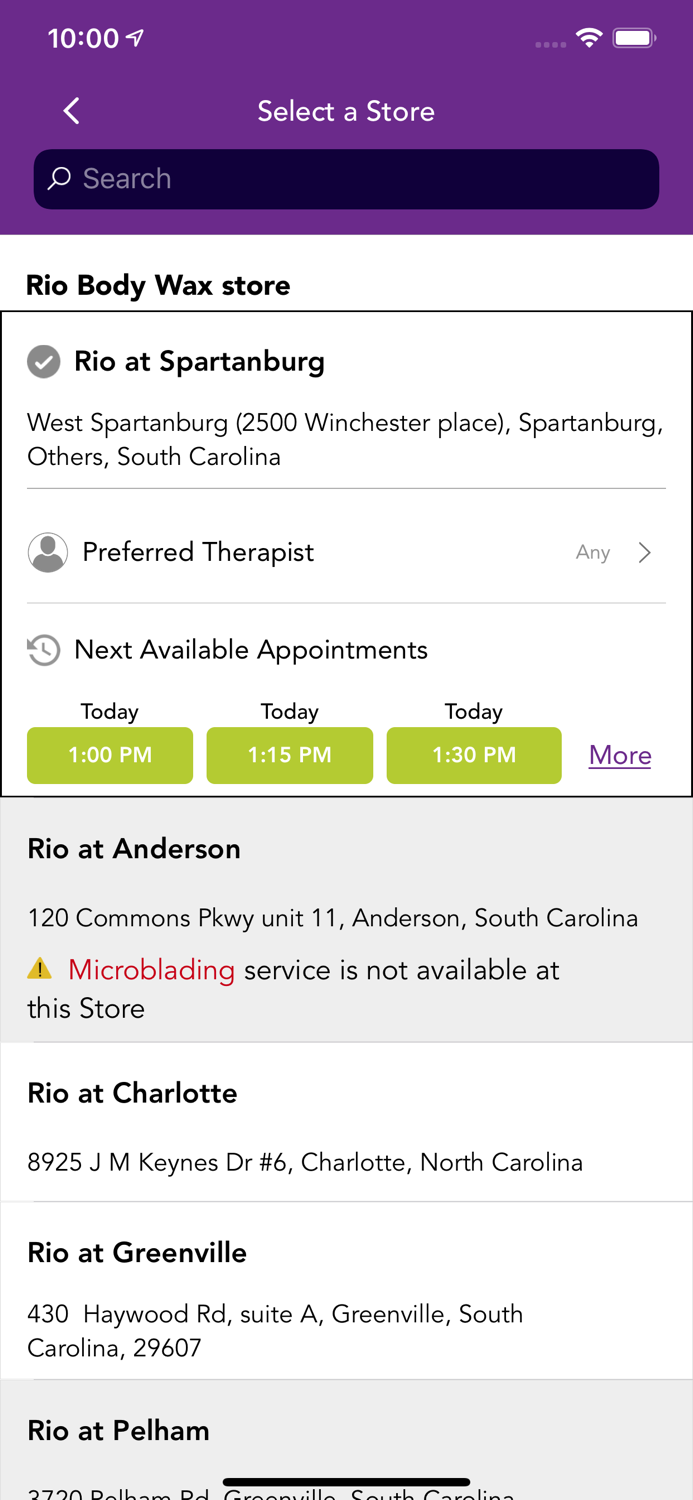The height and width of the screenshot is (1500, 693).
Task: Expand the Preferred Therapist chevron
Action: 645,551
